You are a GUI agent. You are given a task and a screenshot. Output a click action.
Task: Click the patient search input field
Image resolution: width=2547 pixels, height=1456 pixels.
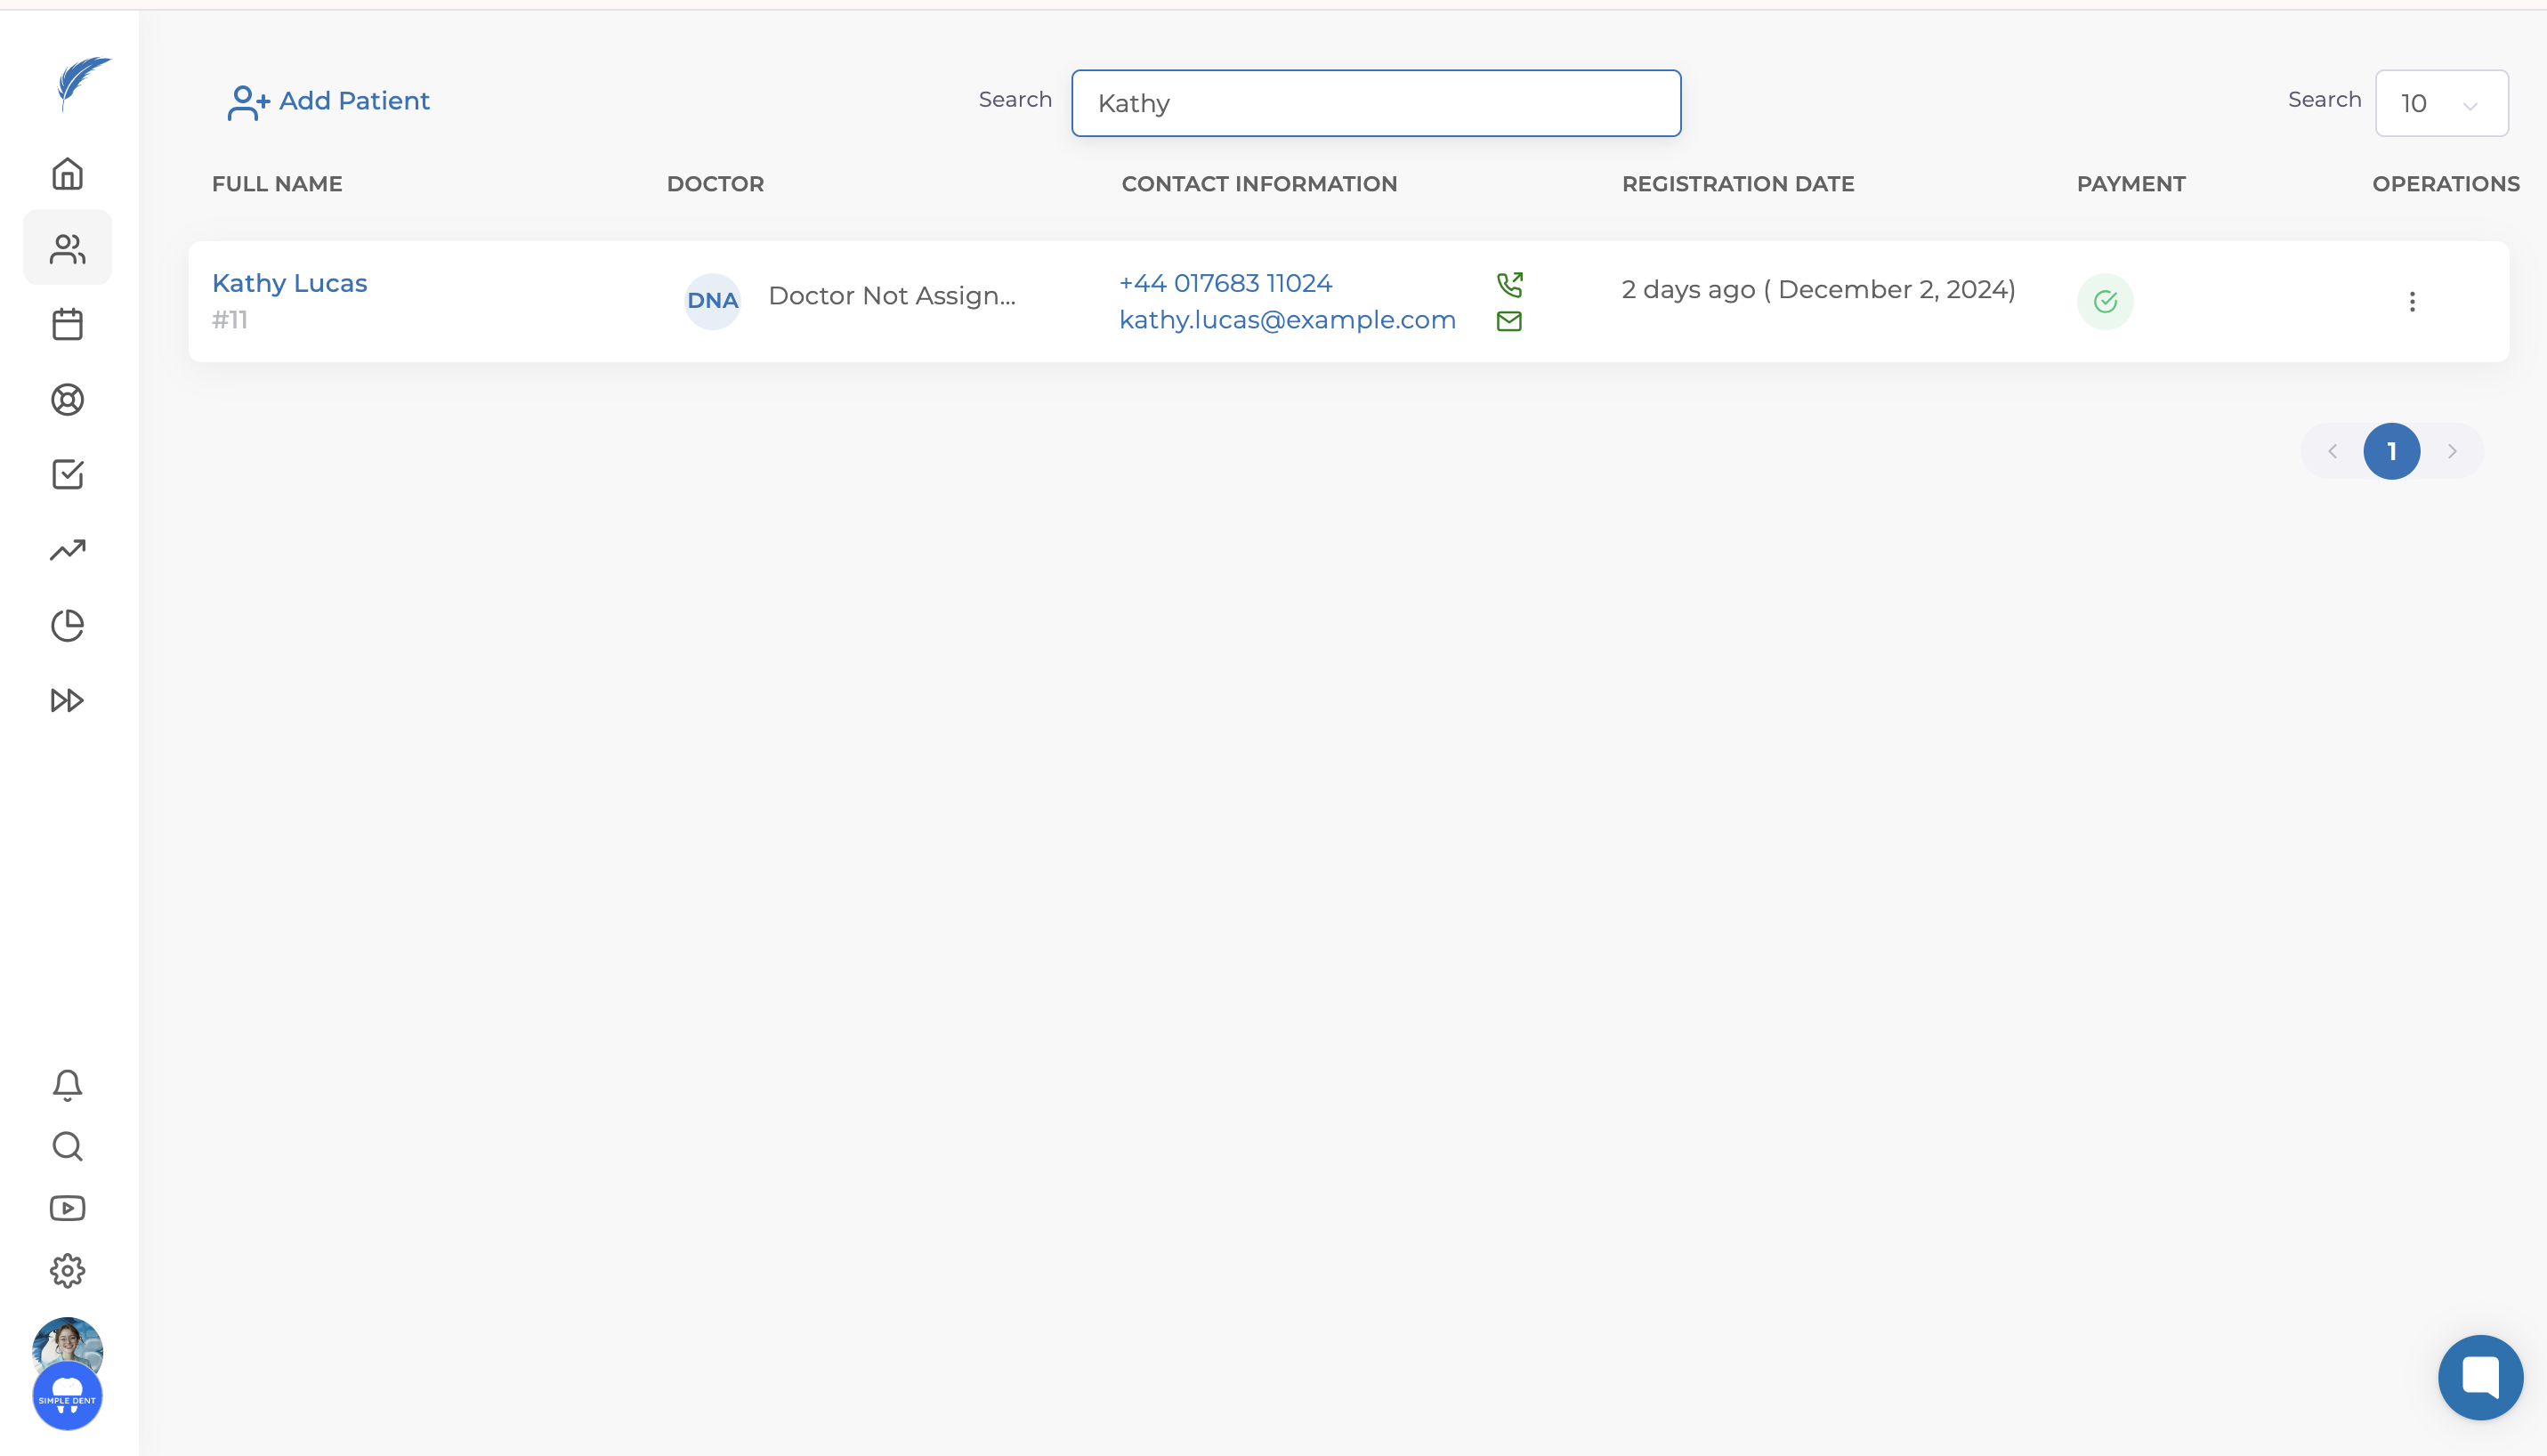[1375, 103]
